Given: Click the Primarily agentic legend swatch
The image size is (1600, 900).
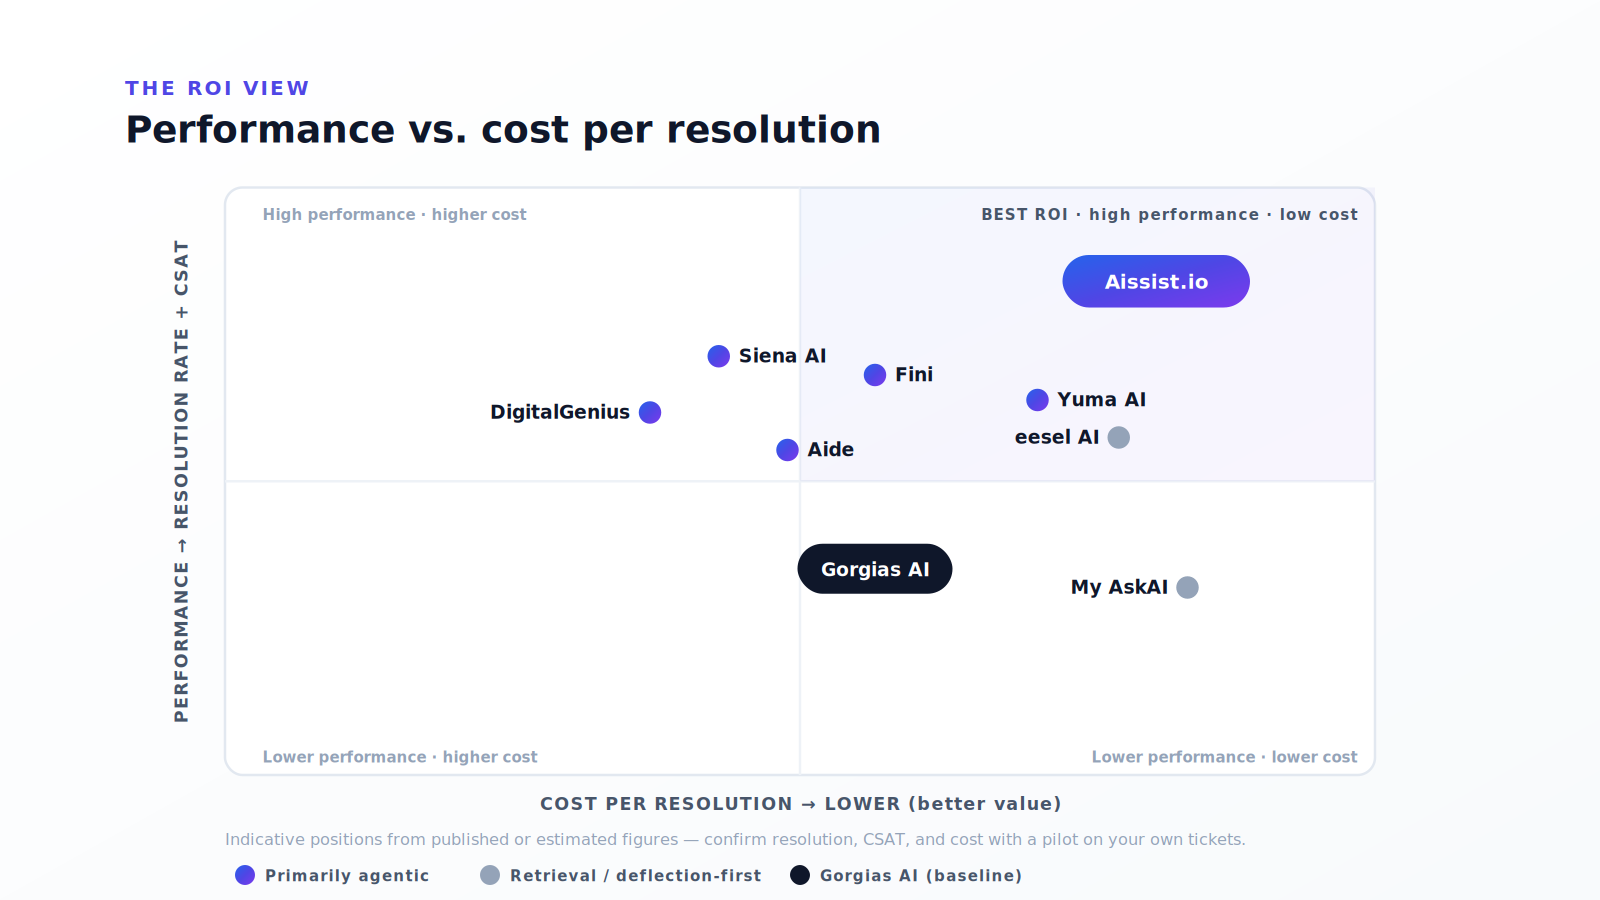Looking at the screenshot, I should pos(245,875).
